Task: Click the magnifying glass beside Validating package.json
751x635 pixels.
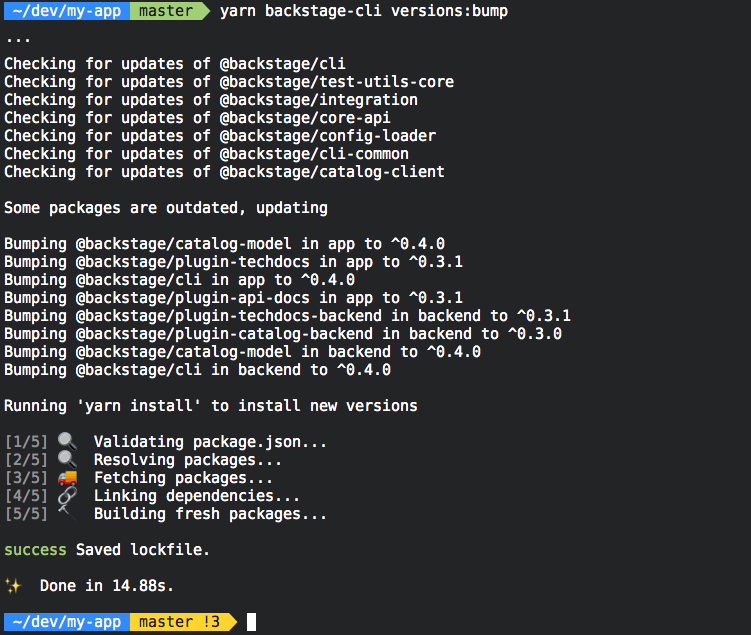Action: tap(67, 441)
